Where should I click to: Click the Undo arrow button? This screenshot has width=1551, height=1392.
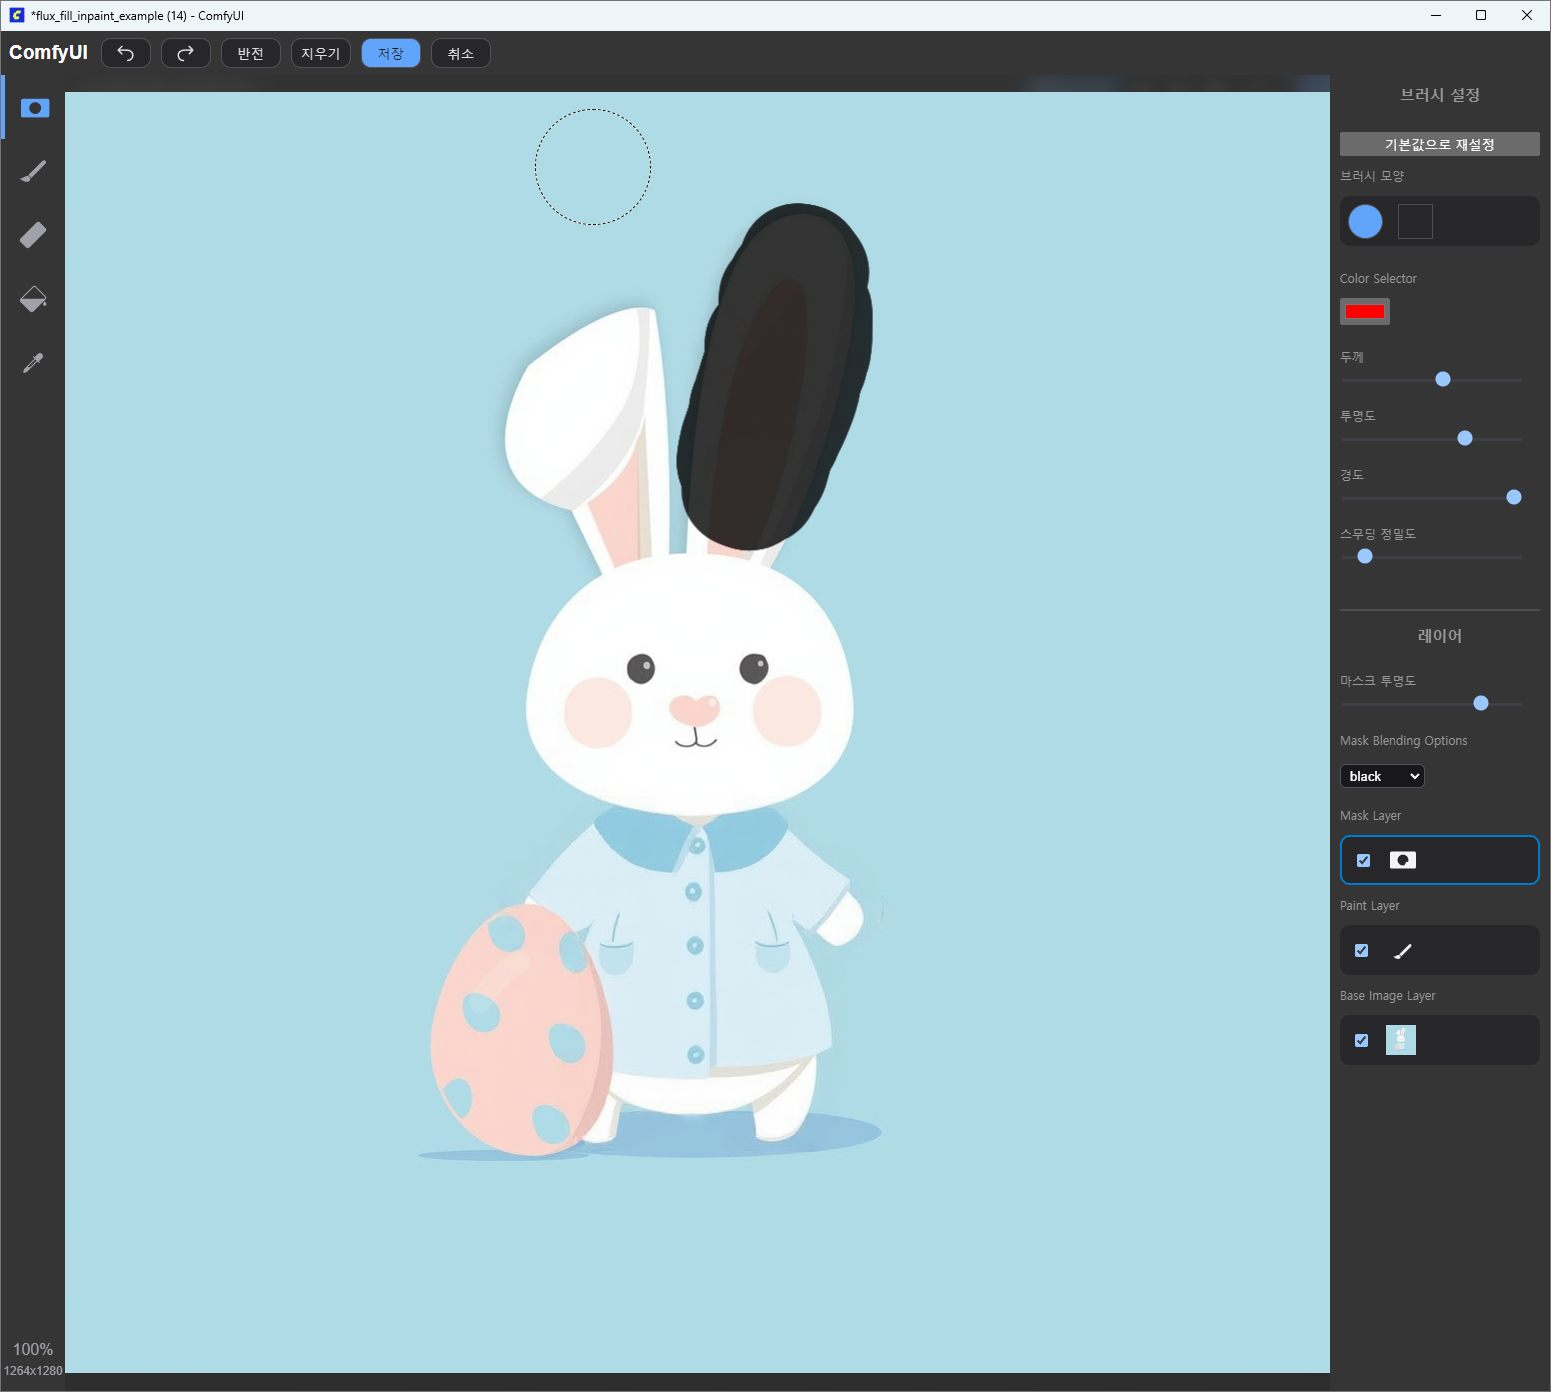click(126, 53)
